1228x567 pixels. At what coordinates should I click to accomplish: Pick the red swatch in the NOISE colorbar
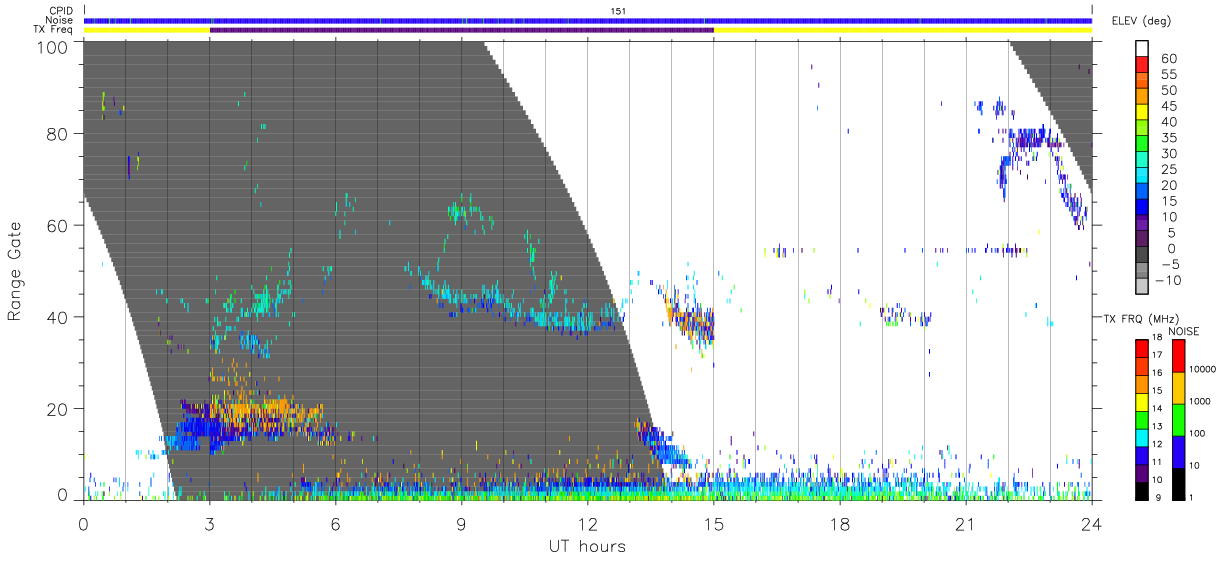(1178, 355)
